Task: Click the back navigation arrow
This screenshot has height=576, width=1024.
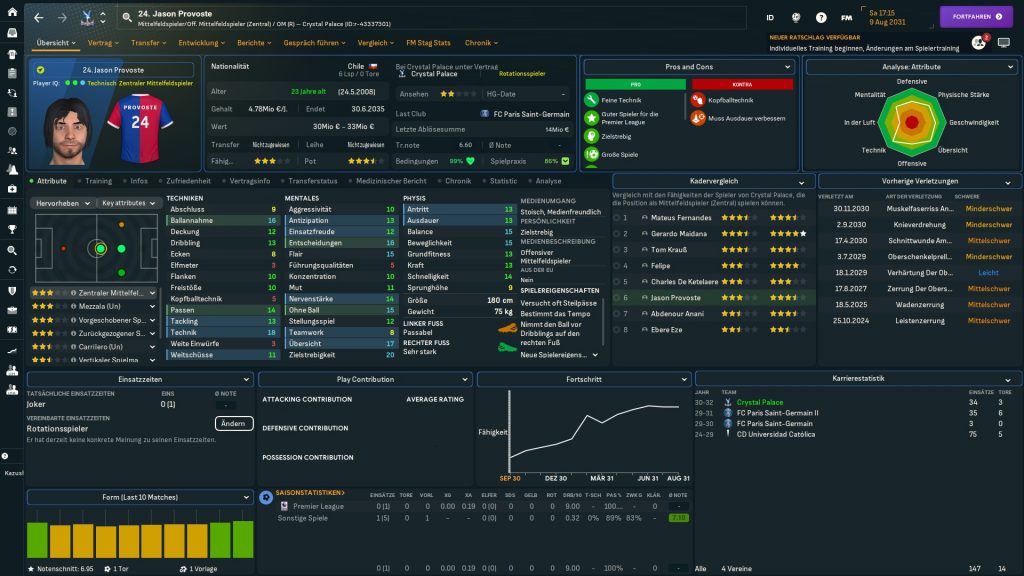Action: (x=39, y=17)
